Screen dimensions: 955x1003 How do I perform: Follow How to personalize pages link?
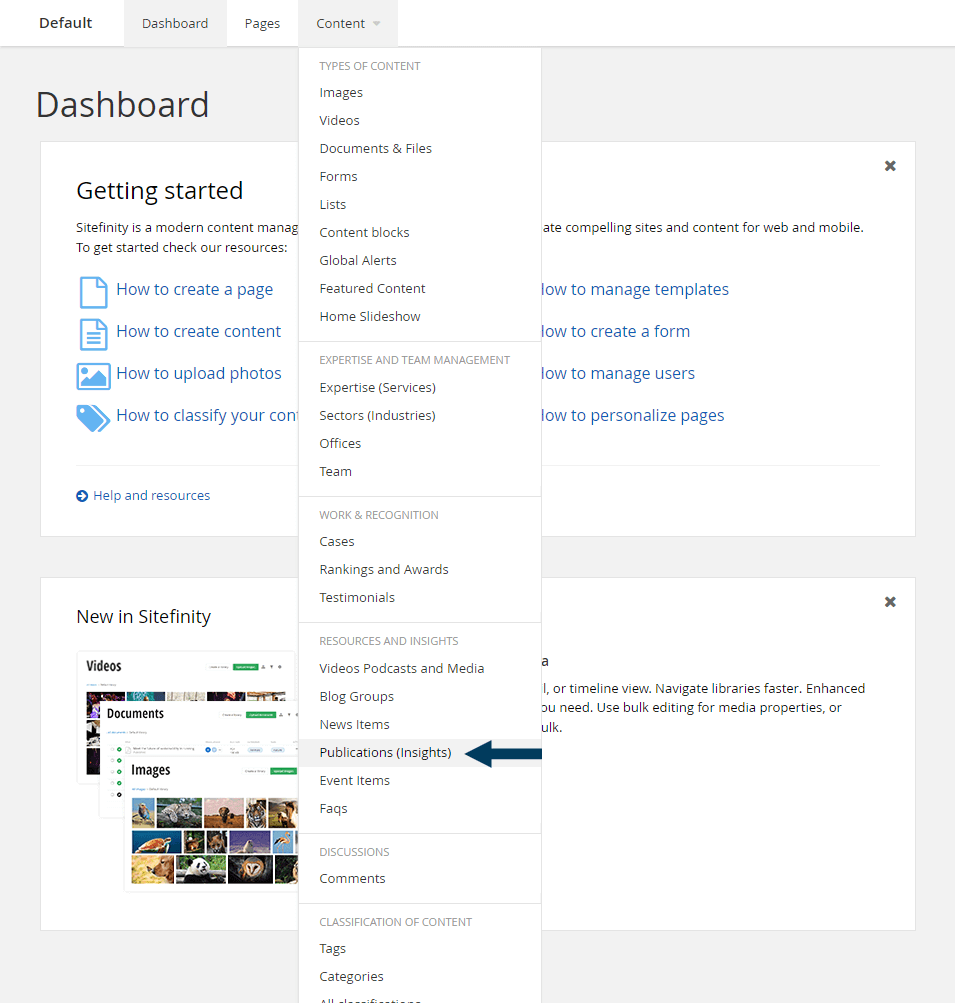point(633,416)
